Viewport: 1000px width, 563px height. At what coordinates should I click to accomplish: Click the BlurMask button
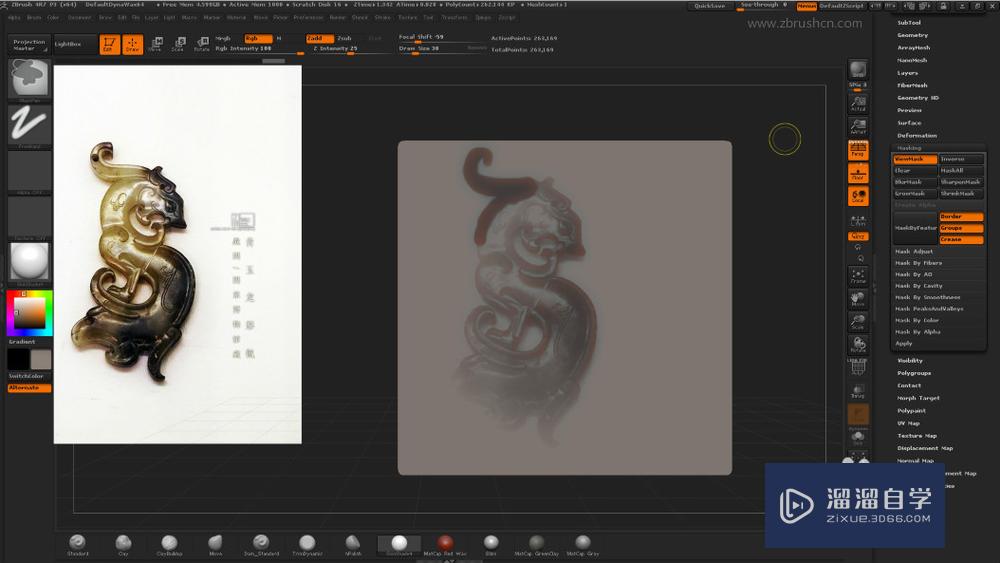pos(915,182)
